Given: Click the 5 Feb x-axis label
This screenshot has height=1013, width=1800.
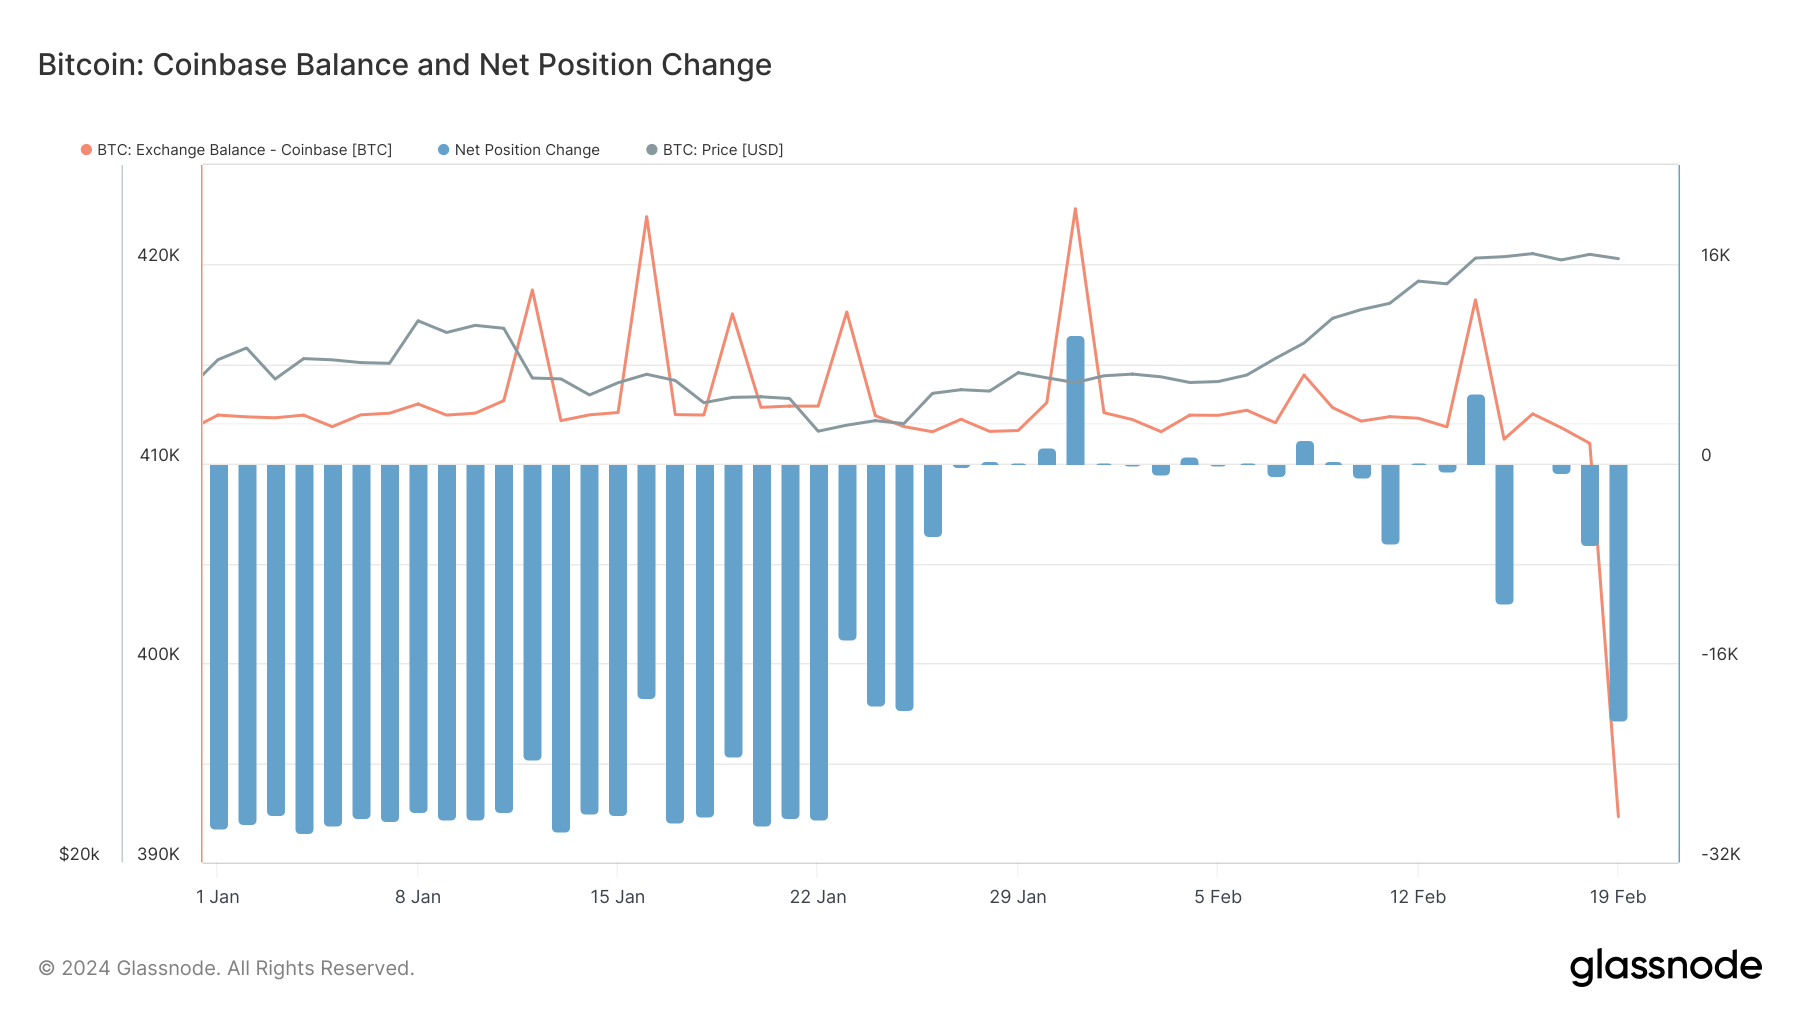Looking at the screenshot, I should click(x=1218, y=897).
